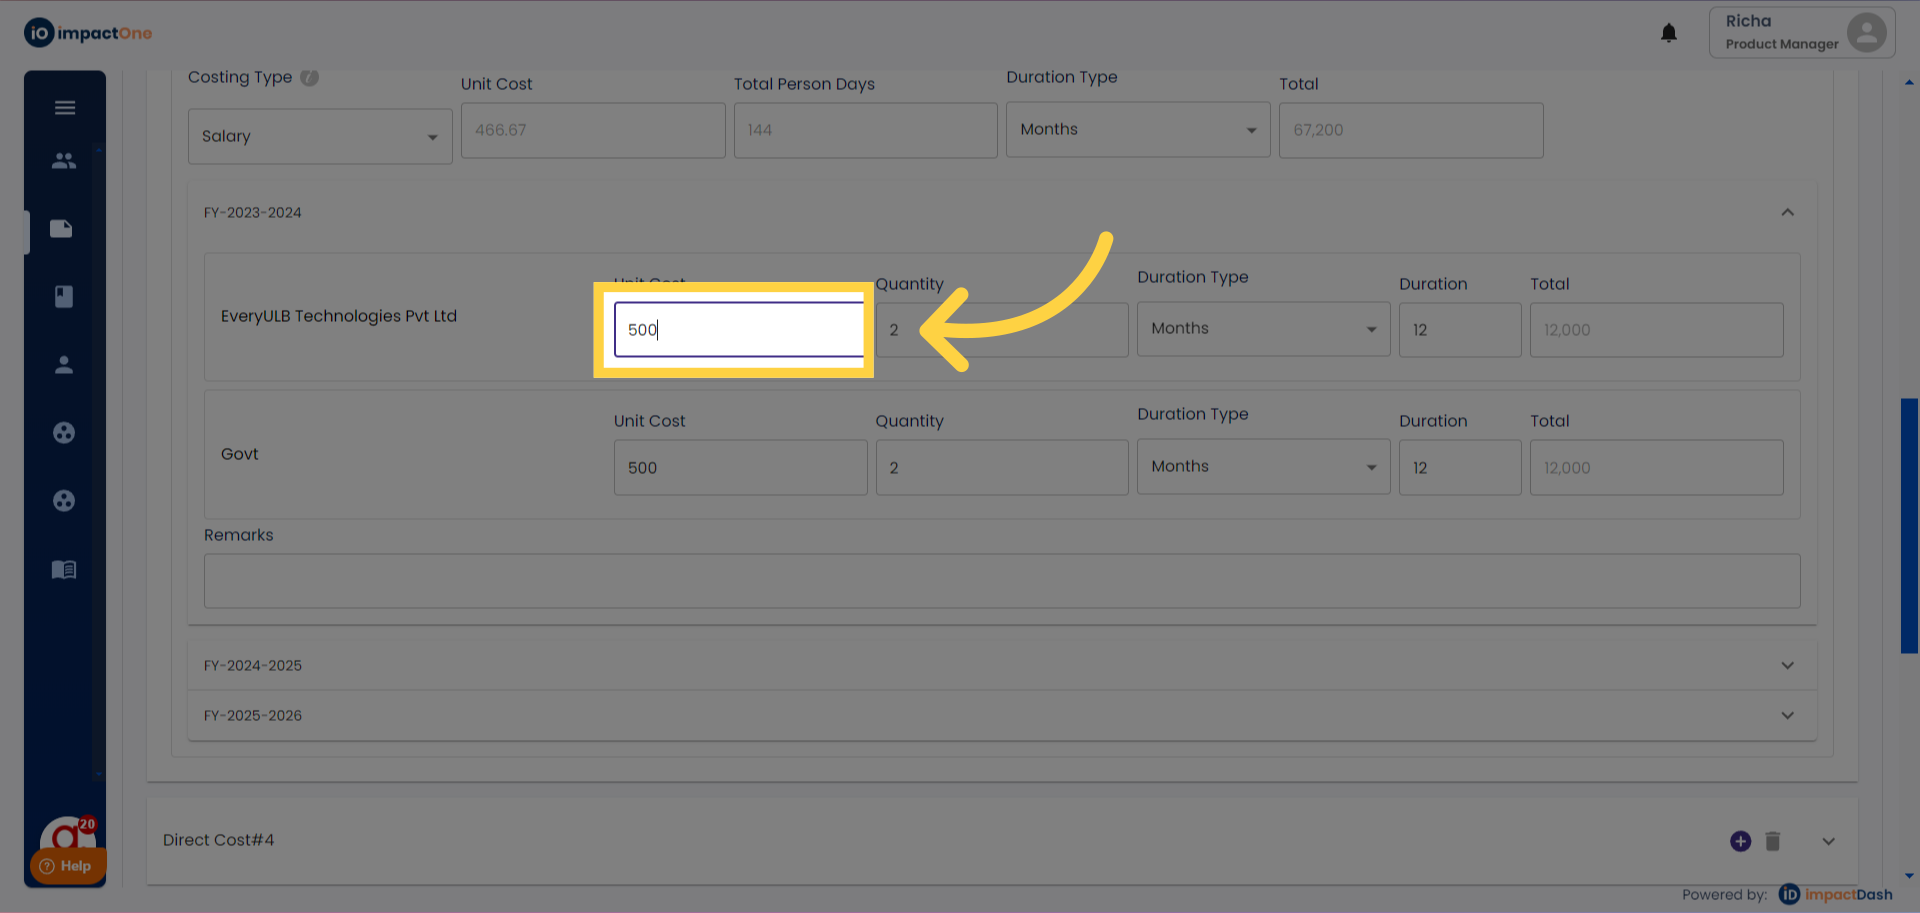Click the impactOne logo
This screenshot has width=1920, height=913.
pos(88,33)
